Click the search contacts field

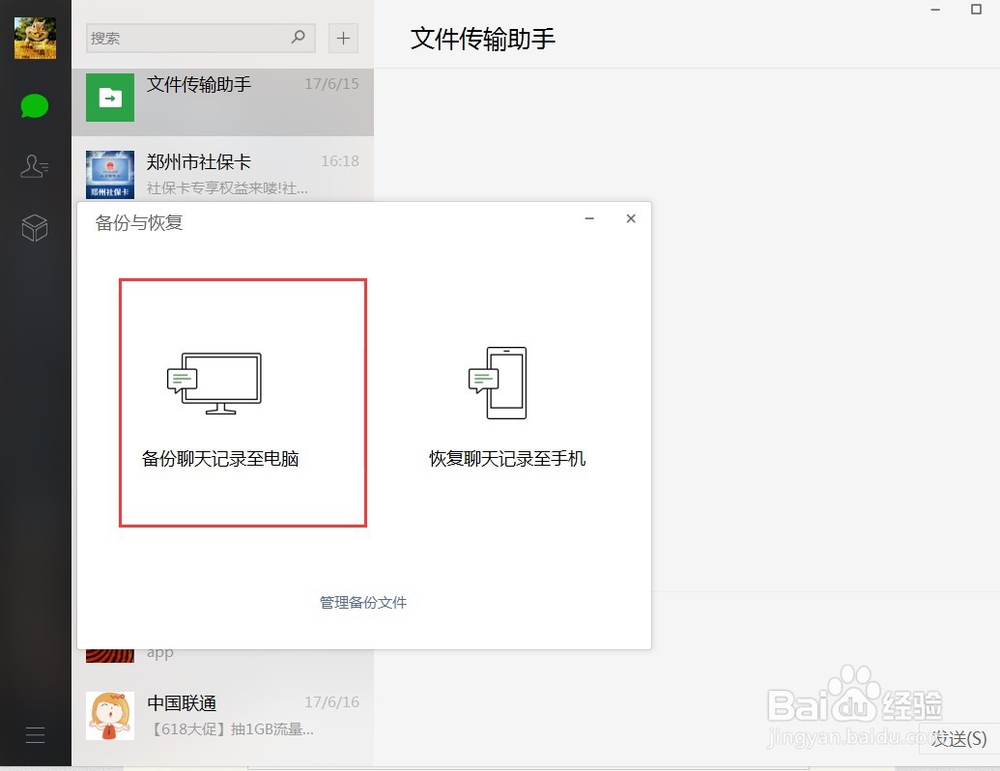pyautogui.click(x=200, y=38)
